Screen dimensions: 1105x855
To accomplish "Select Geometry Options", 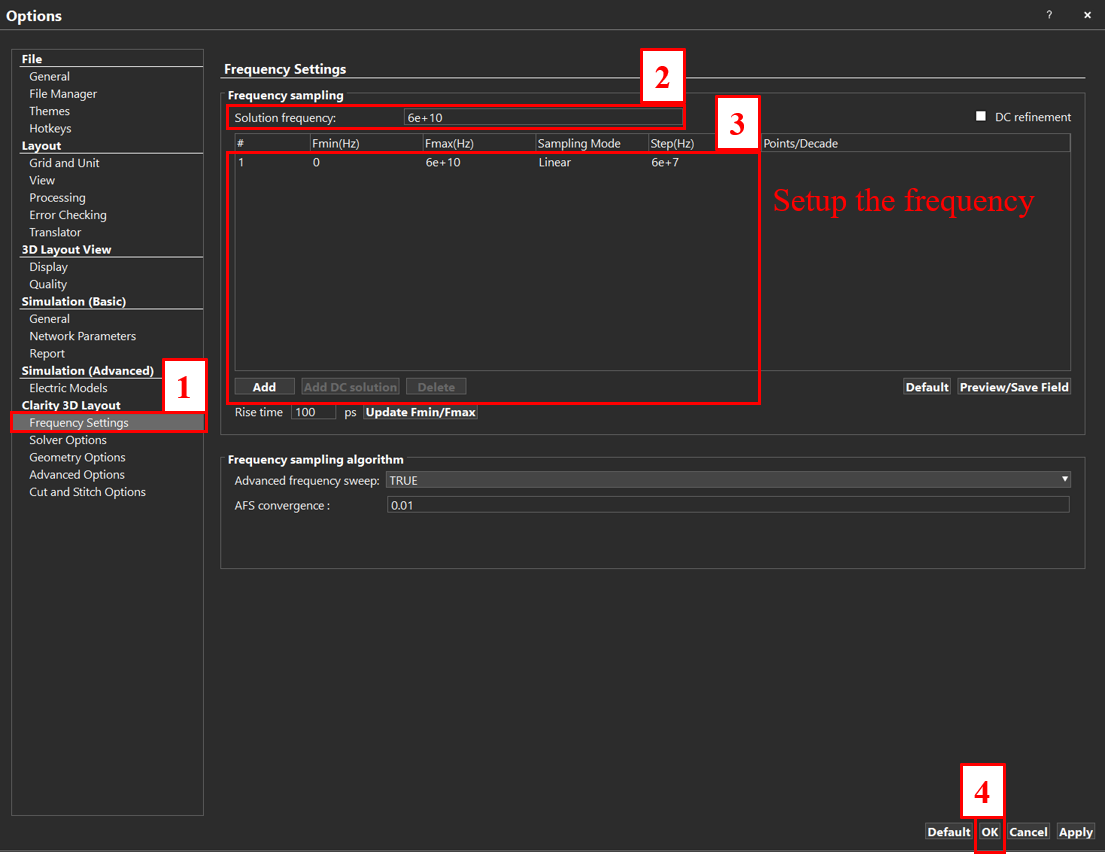I will click(x=77, y=457).
